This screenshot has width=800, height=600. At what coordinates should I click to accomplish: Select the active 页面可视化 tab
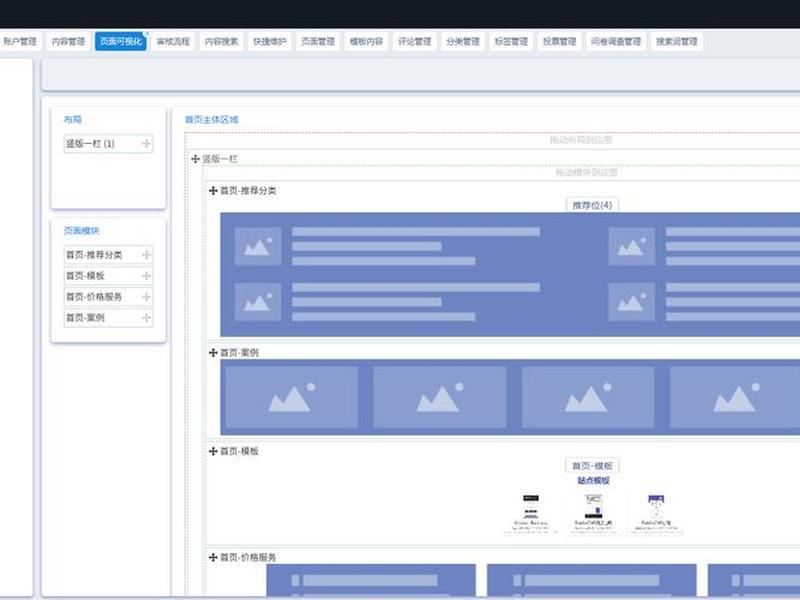point(120,41)
